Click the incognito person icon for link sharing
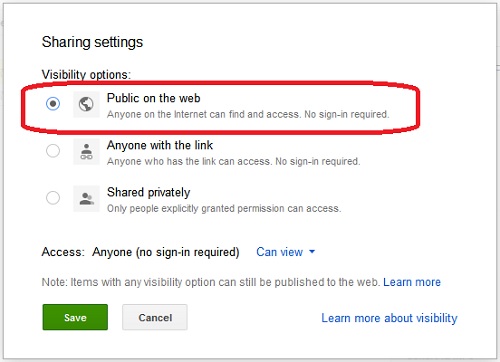 [x=86, y=152]
